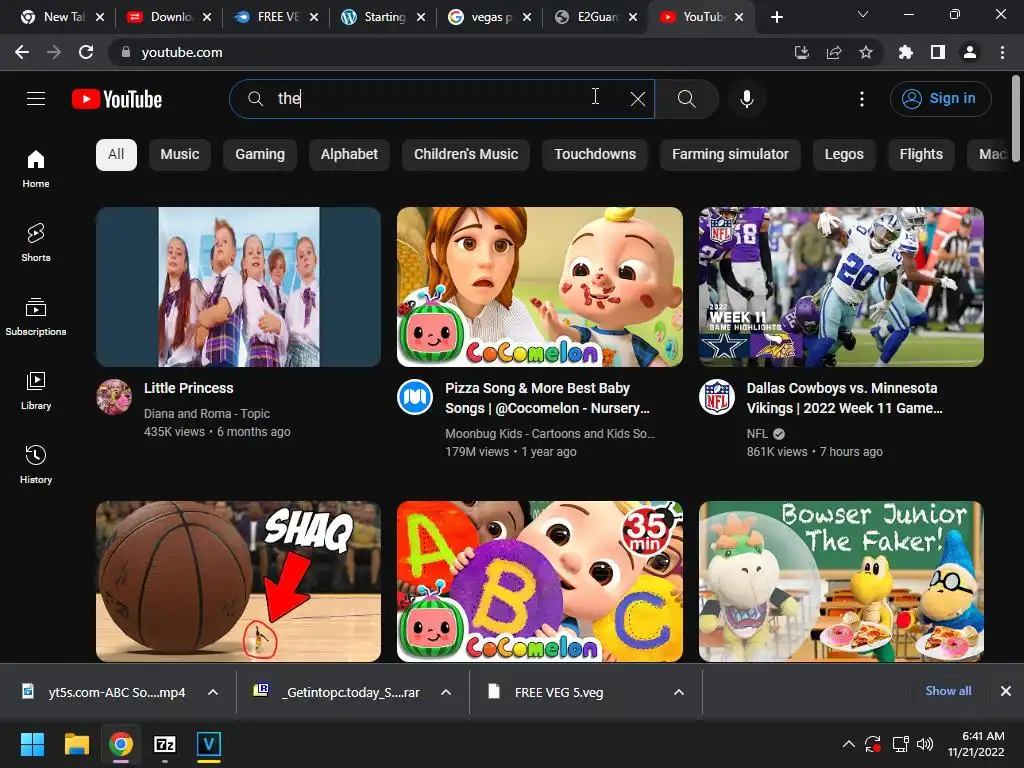This screenshot has width=1024, height=768.
Task: Show hidden system tray icons
Action: click(x=848, y=744)
